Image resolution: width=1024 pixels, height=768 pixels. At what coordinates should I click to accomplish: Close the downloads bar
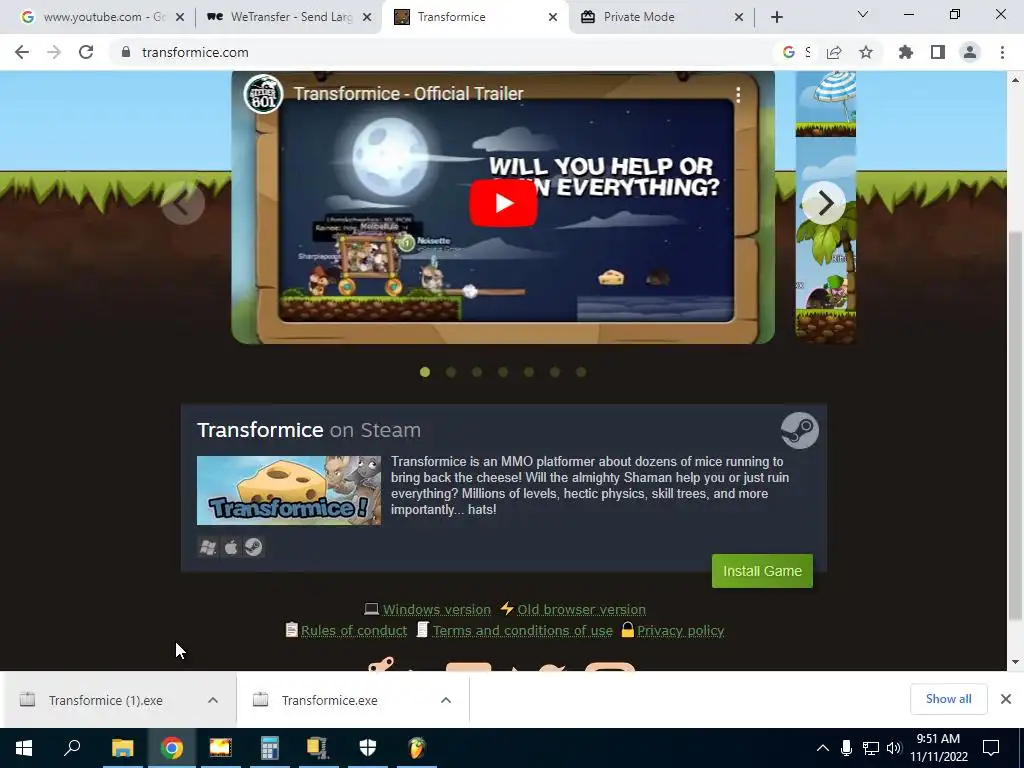click(1006, 699)
